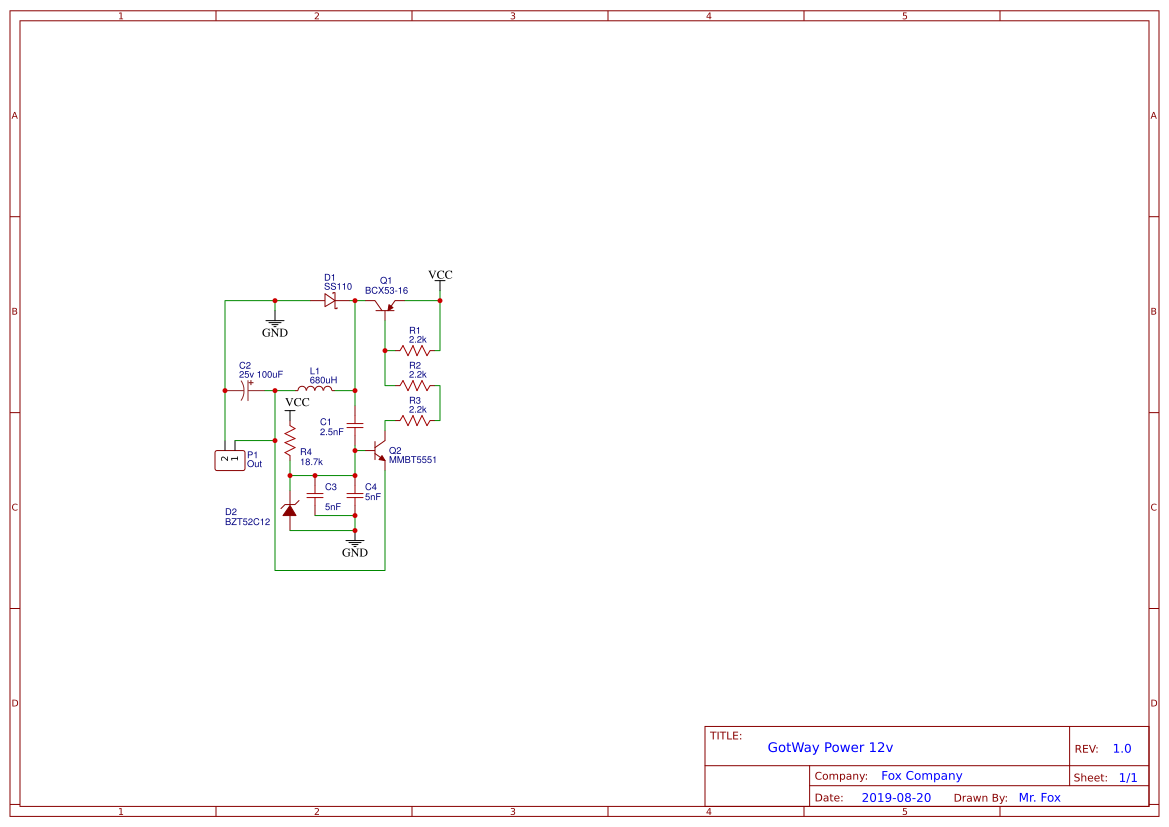This screenshot has width=1169, height=827.
Task: Select the R3 resistor symbol
Action: coord(415,421)
